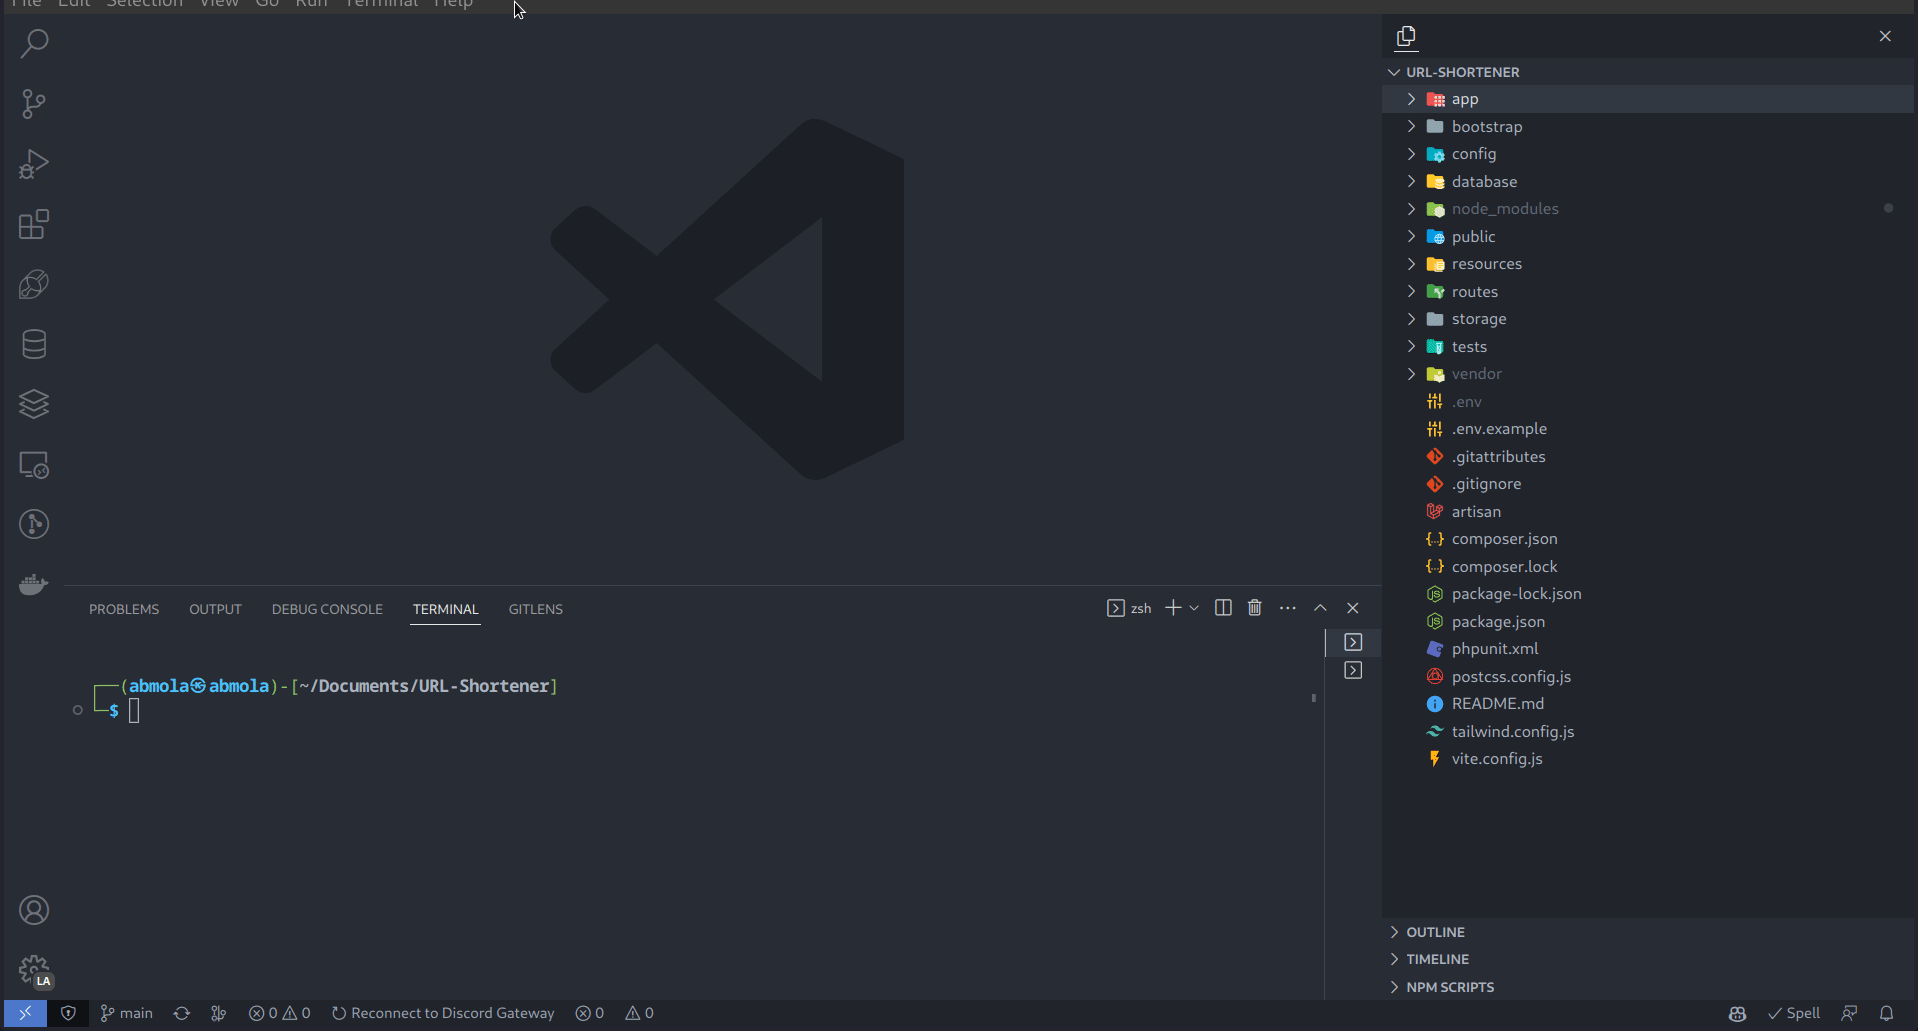Open the Search view in activity bar
The width and height of the screenshot is (1918, 1031).
point(34,43)
